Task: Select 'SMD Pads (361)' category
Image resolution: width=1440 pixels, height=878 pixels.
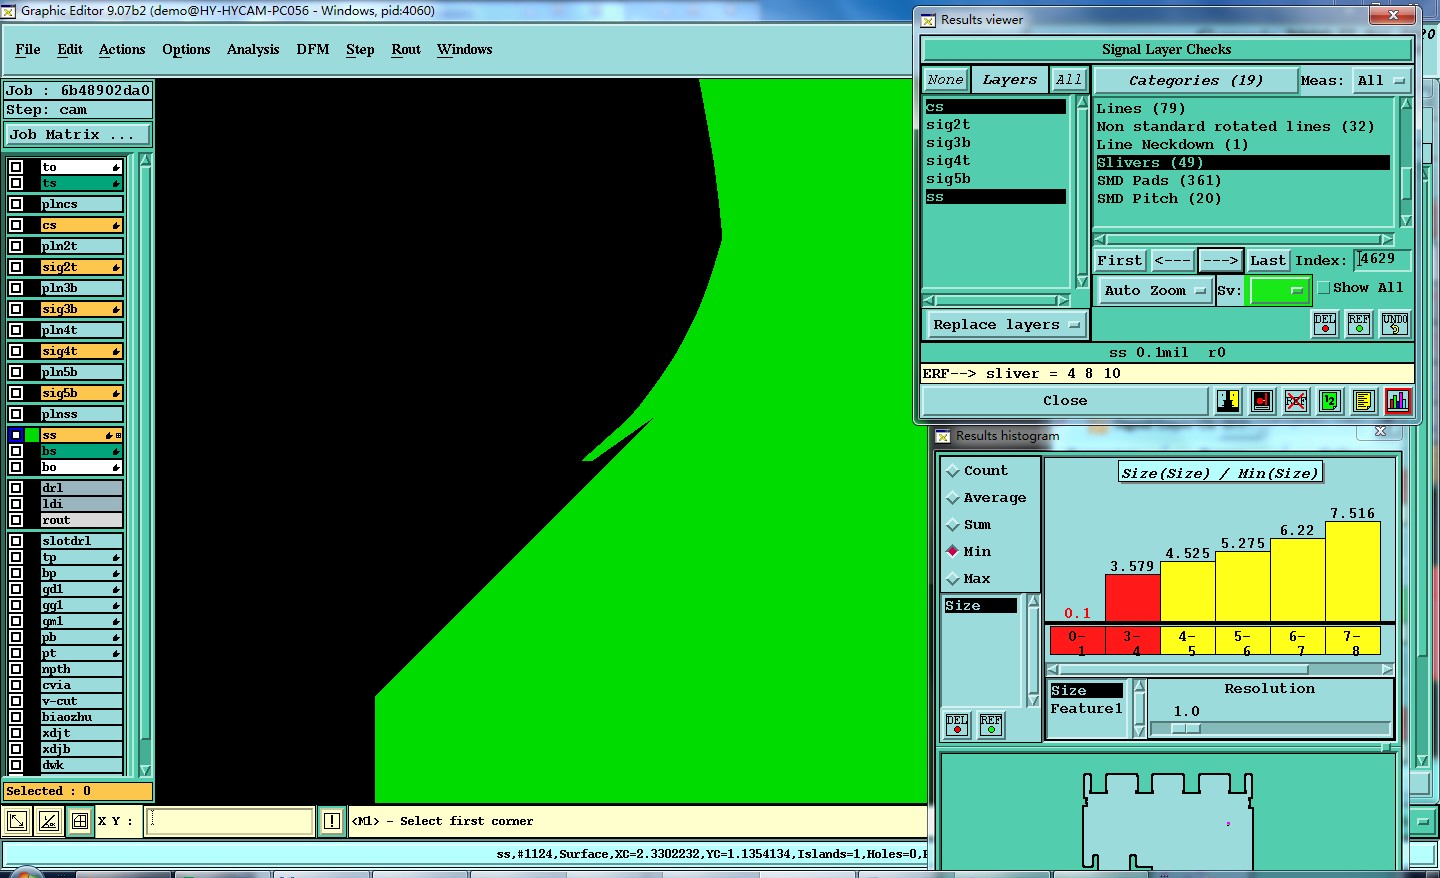Action: point(1159,181)
